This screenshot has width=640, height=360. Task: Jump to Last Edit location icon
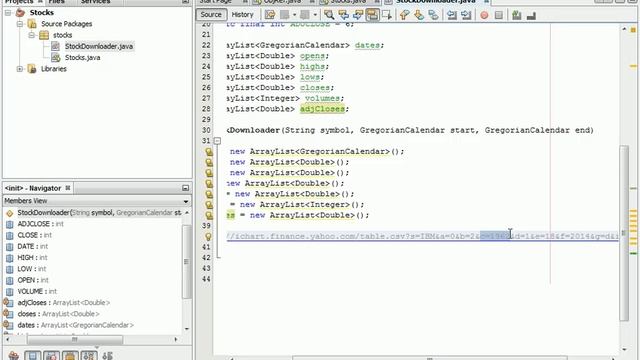click(270, 15)
